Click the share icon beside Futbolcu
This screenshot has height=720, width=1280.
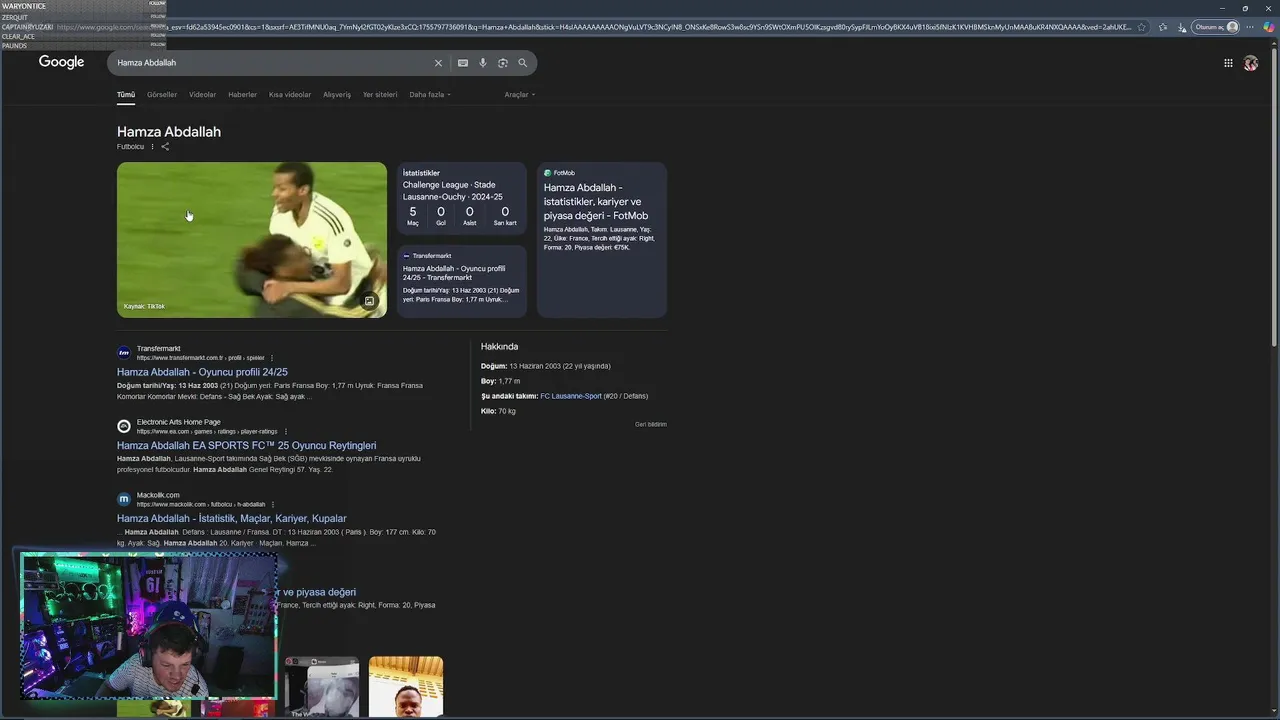(165, 147)
